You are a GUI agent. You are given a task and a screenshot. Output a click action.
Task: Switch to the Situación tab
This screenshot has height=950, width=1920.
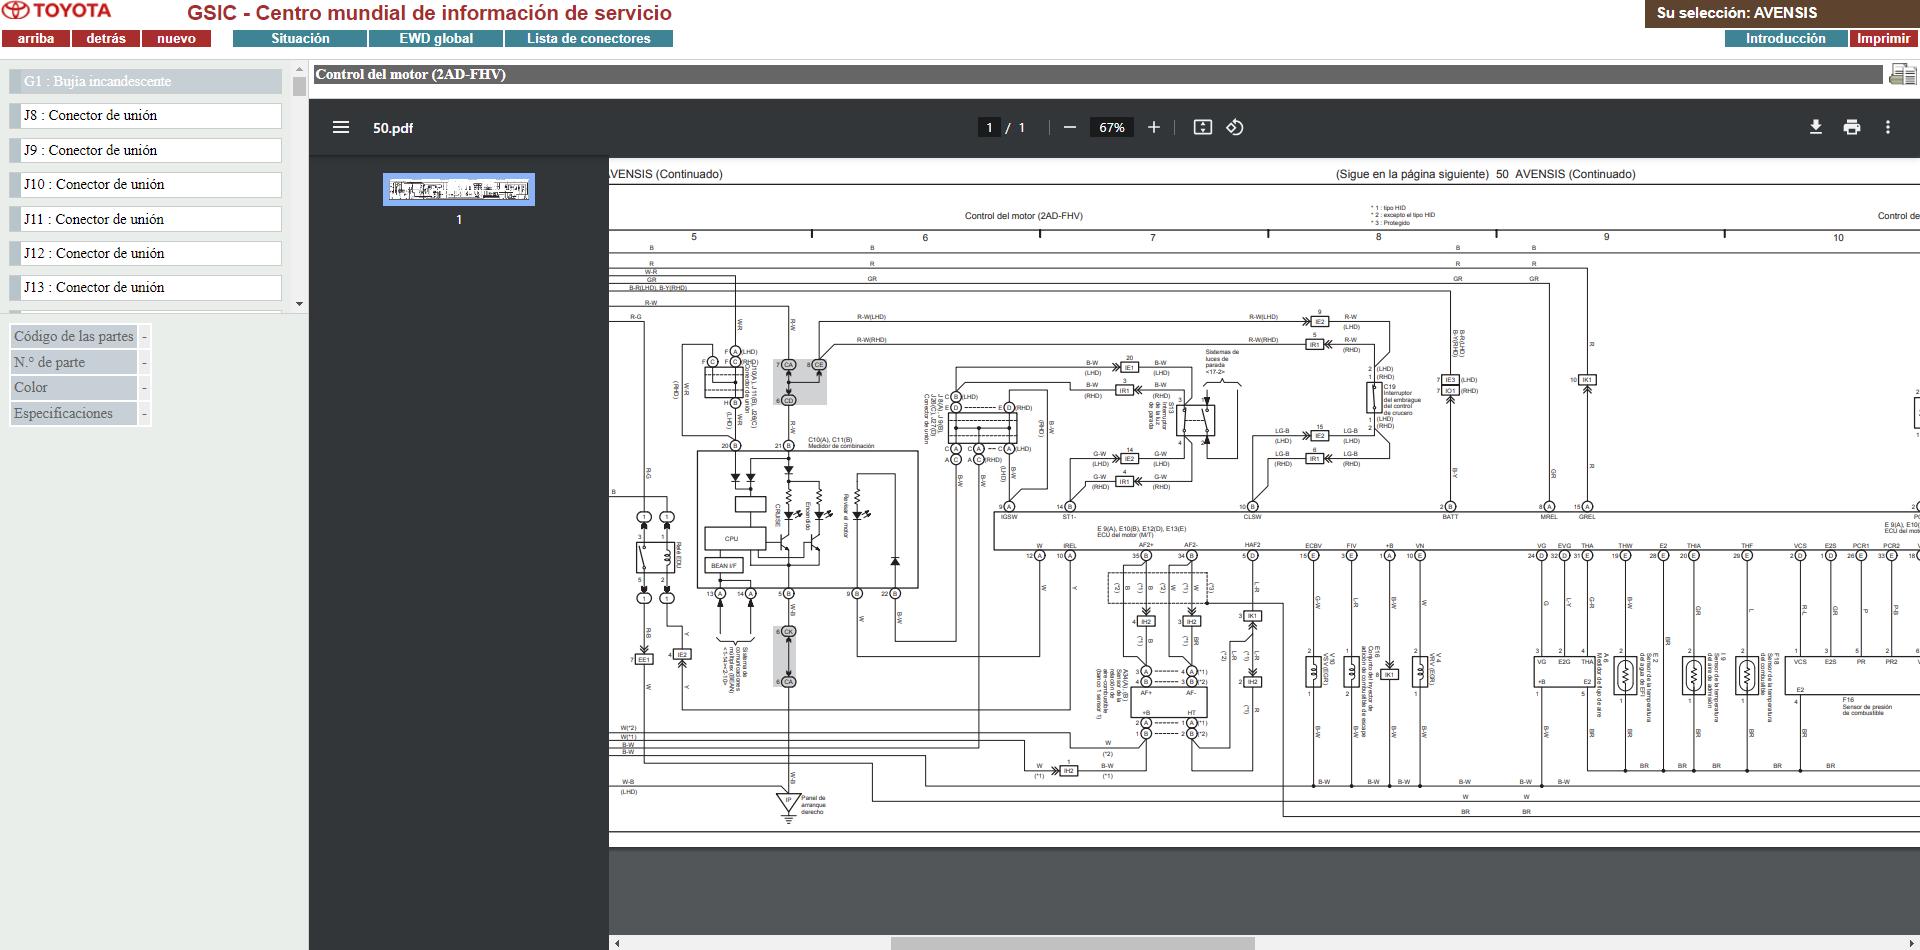click(x=300, y=38)
